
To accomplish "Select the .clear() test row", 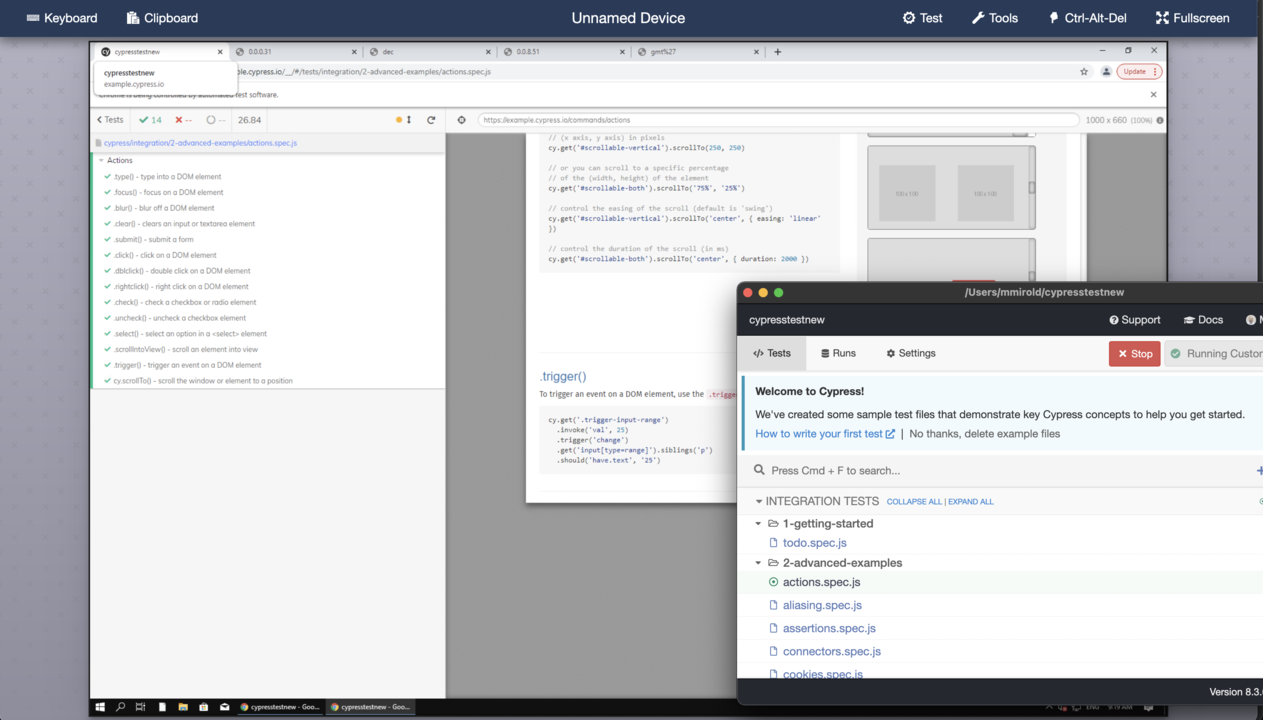I will point(268,224).
